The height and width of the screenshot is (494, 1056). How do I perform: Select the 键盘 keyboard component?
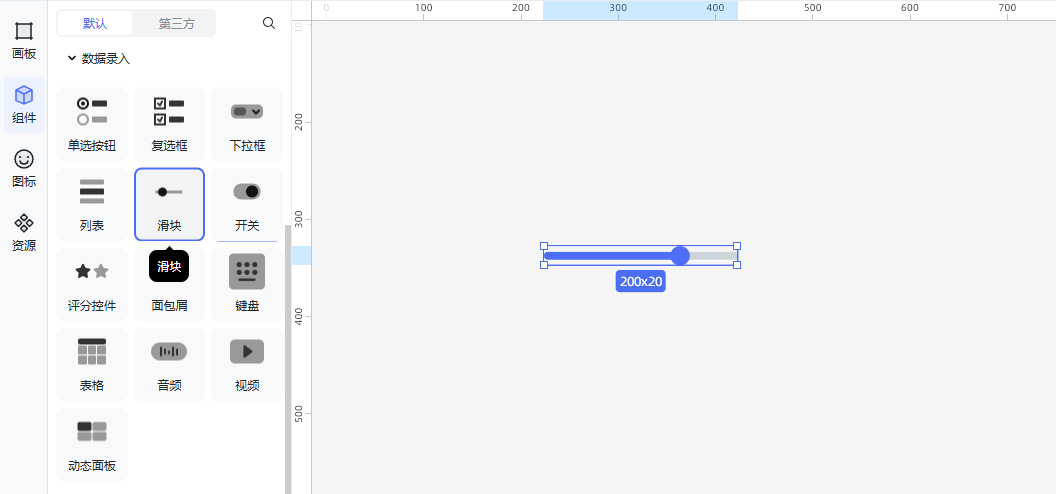tap(247, 284)
